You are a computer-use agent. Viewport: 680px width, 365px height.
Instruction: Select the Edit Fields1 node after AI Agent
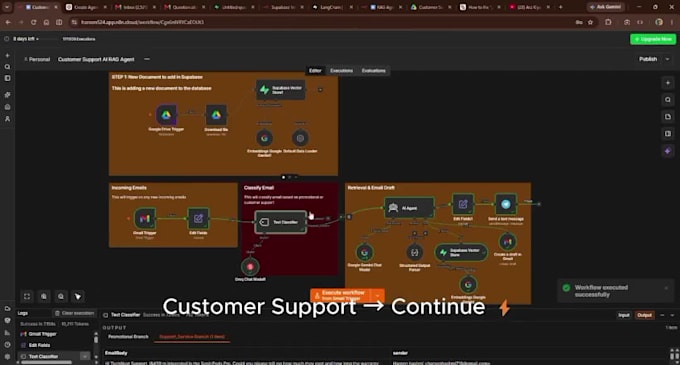click(463, 204)
